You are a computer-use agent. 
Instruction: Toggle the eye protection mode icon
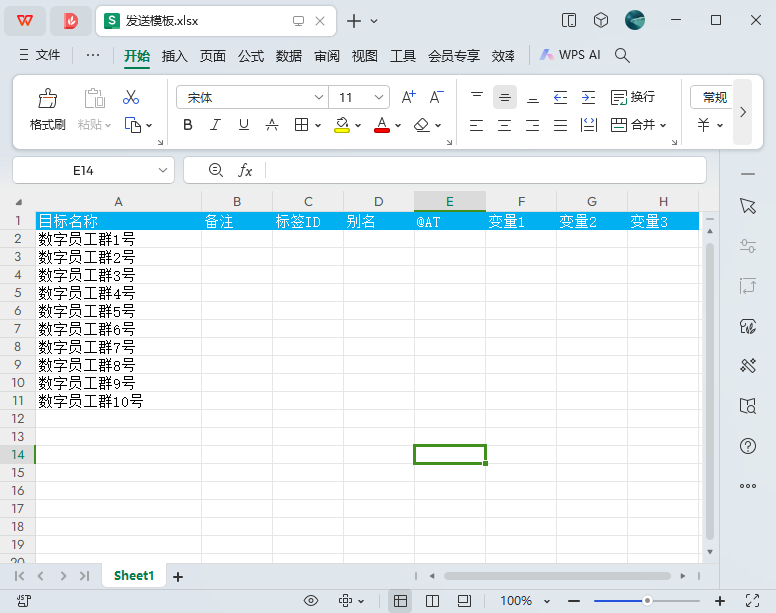click(x=311, y=600)
